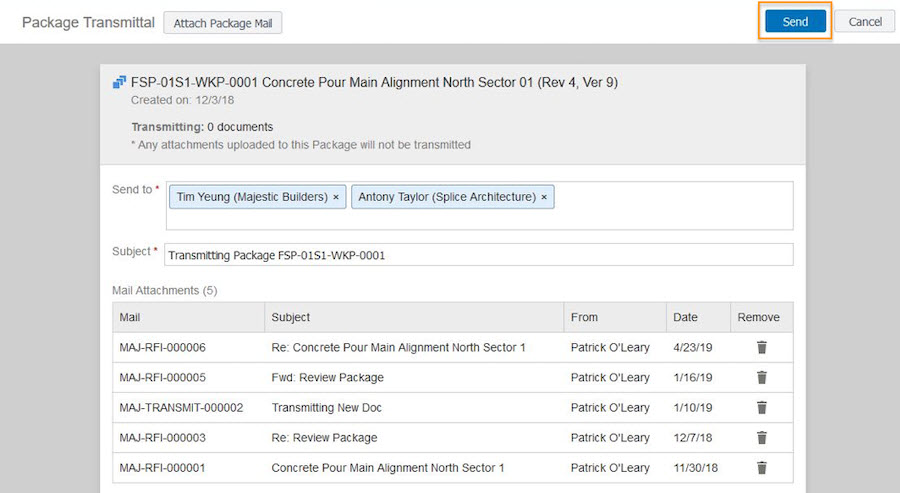Image resolution: width=900 pixels, height=493 pixels.
Task: Select the Transmitting New Doc row
Action: tap(453, 407)
